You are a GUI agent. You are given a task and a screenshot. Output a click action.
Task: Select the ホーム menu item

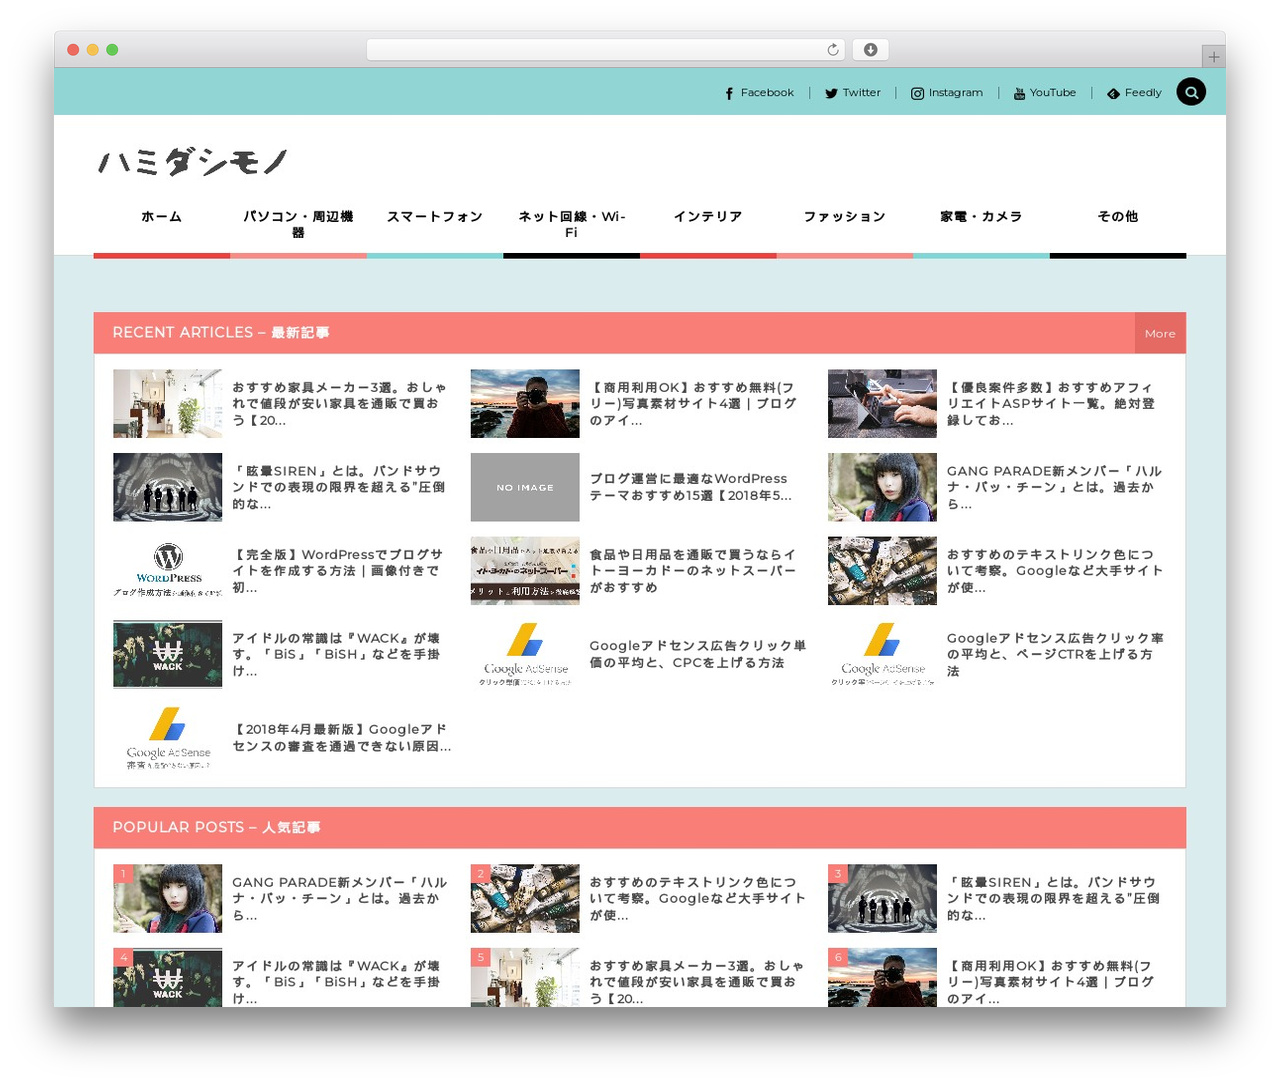162,216
